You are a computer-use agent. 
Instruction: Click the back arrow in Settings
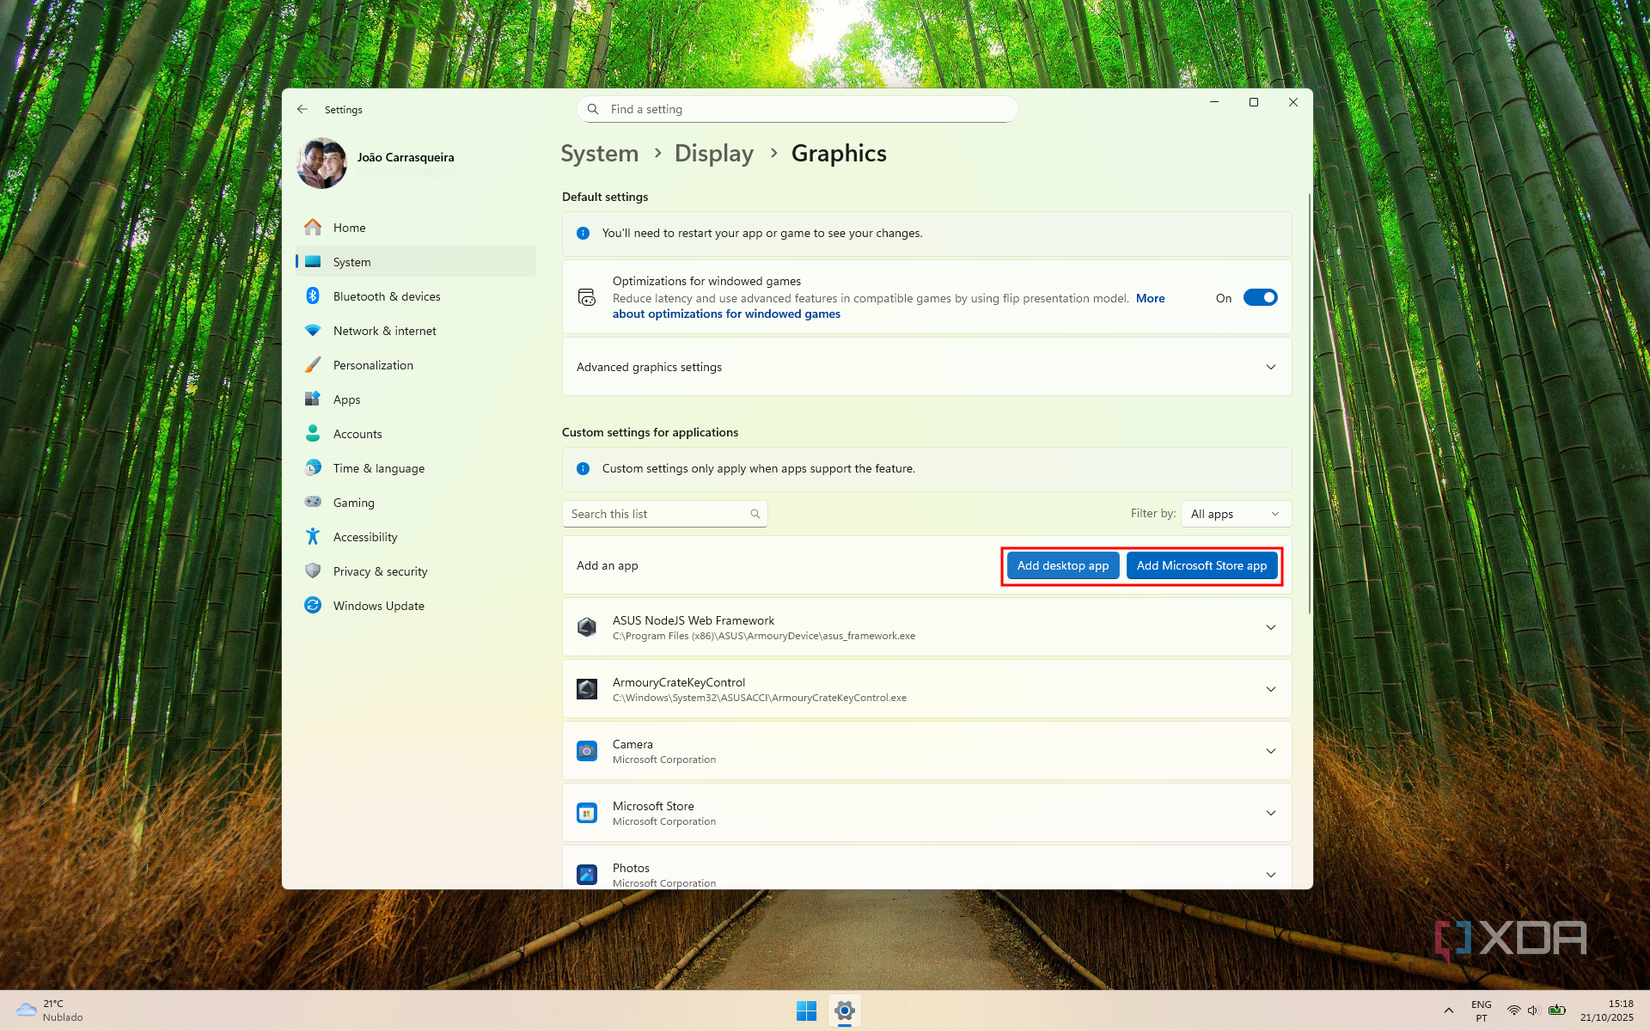[x=302, y=109]
